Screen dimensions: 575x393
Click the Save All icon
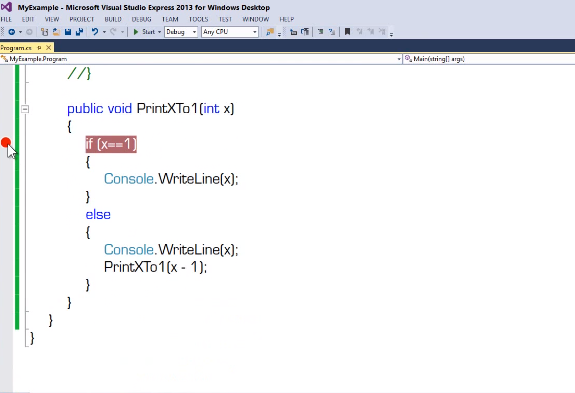[x=79, y=32]
